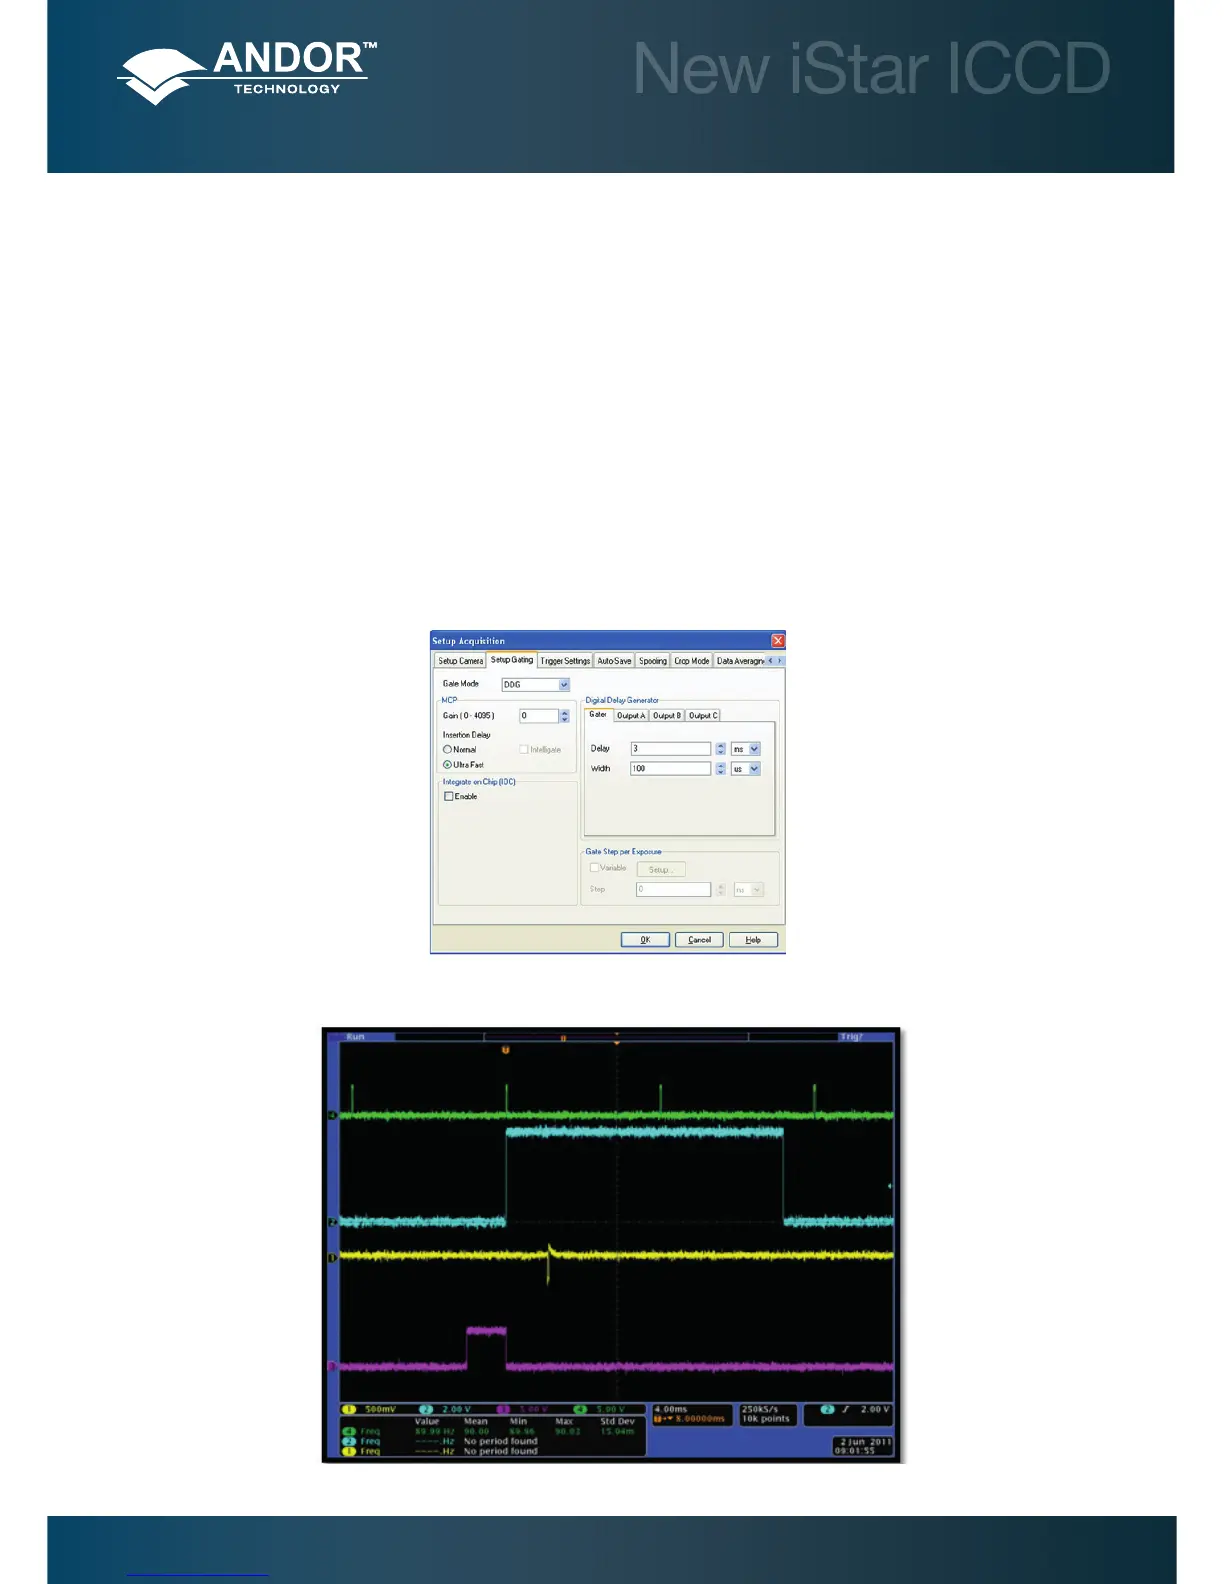The height and width of the screenshot is (1584, 1224).
Task: Click the tab strip scroll-left arrow
Action: click(x=770, y=661)
